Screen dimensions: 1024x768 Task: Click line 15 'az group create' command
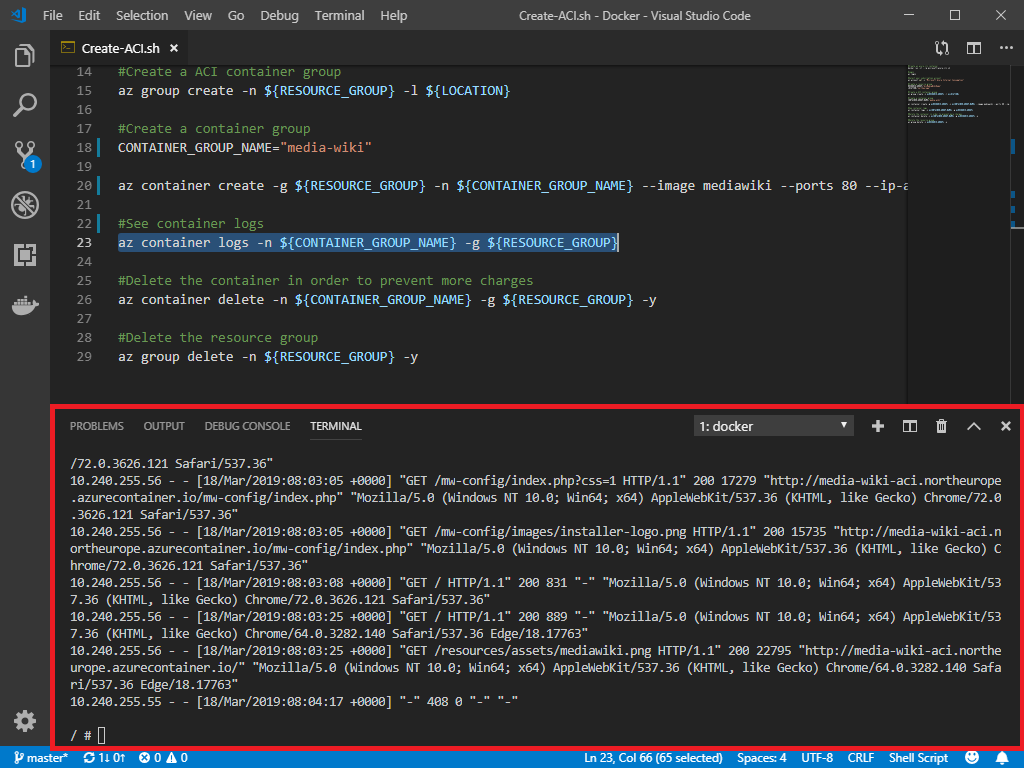click(x=314, y=91)
